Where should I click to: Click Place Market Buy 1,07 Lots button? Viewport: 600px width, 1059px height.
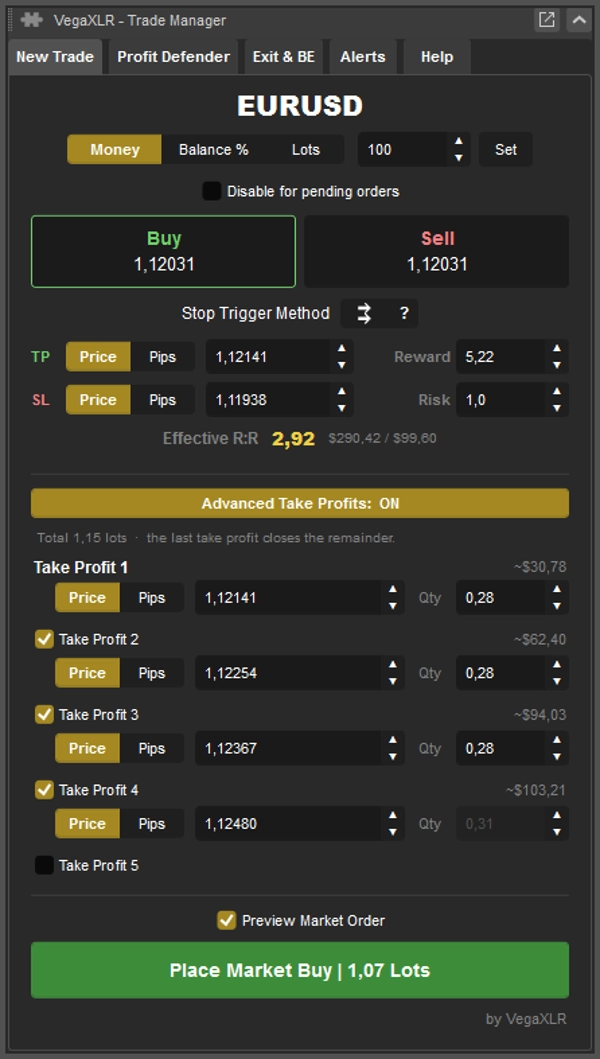coord(300,971)
